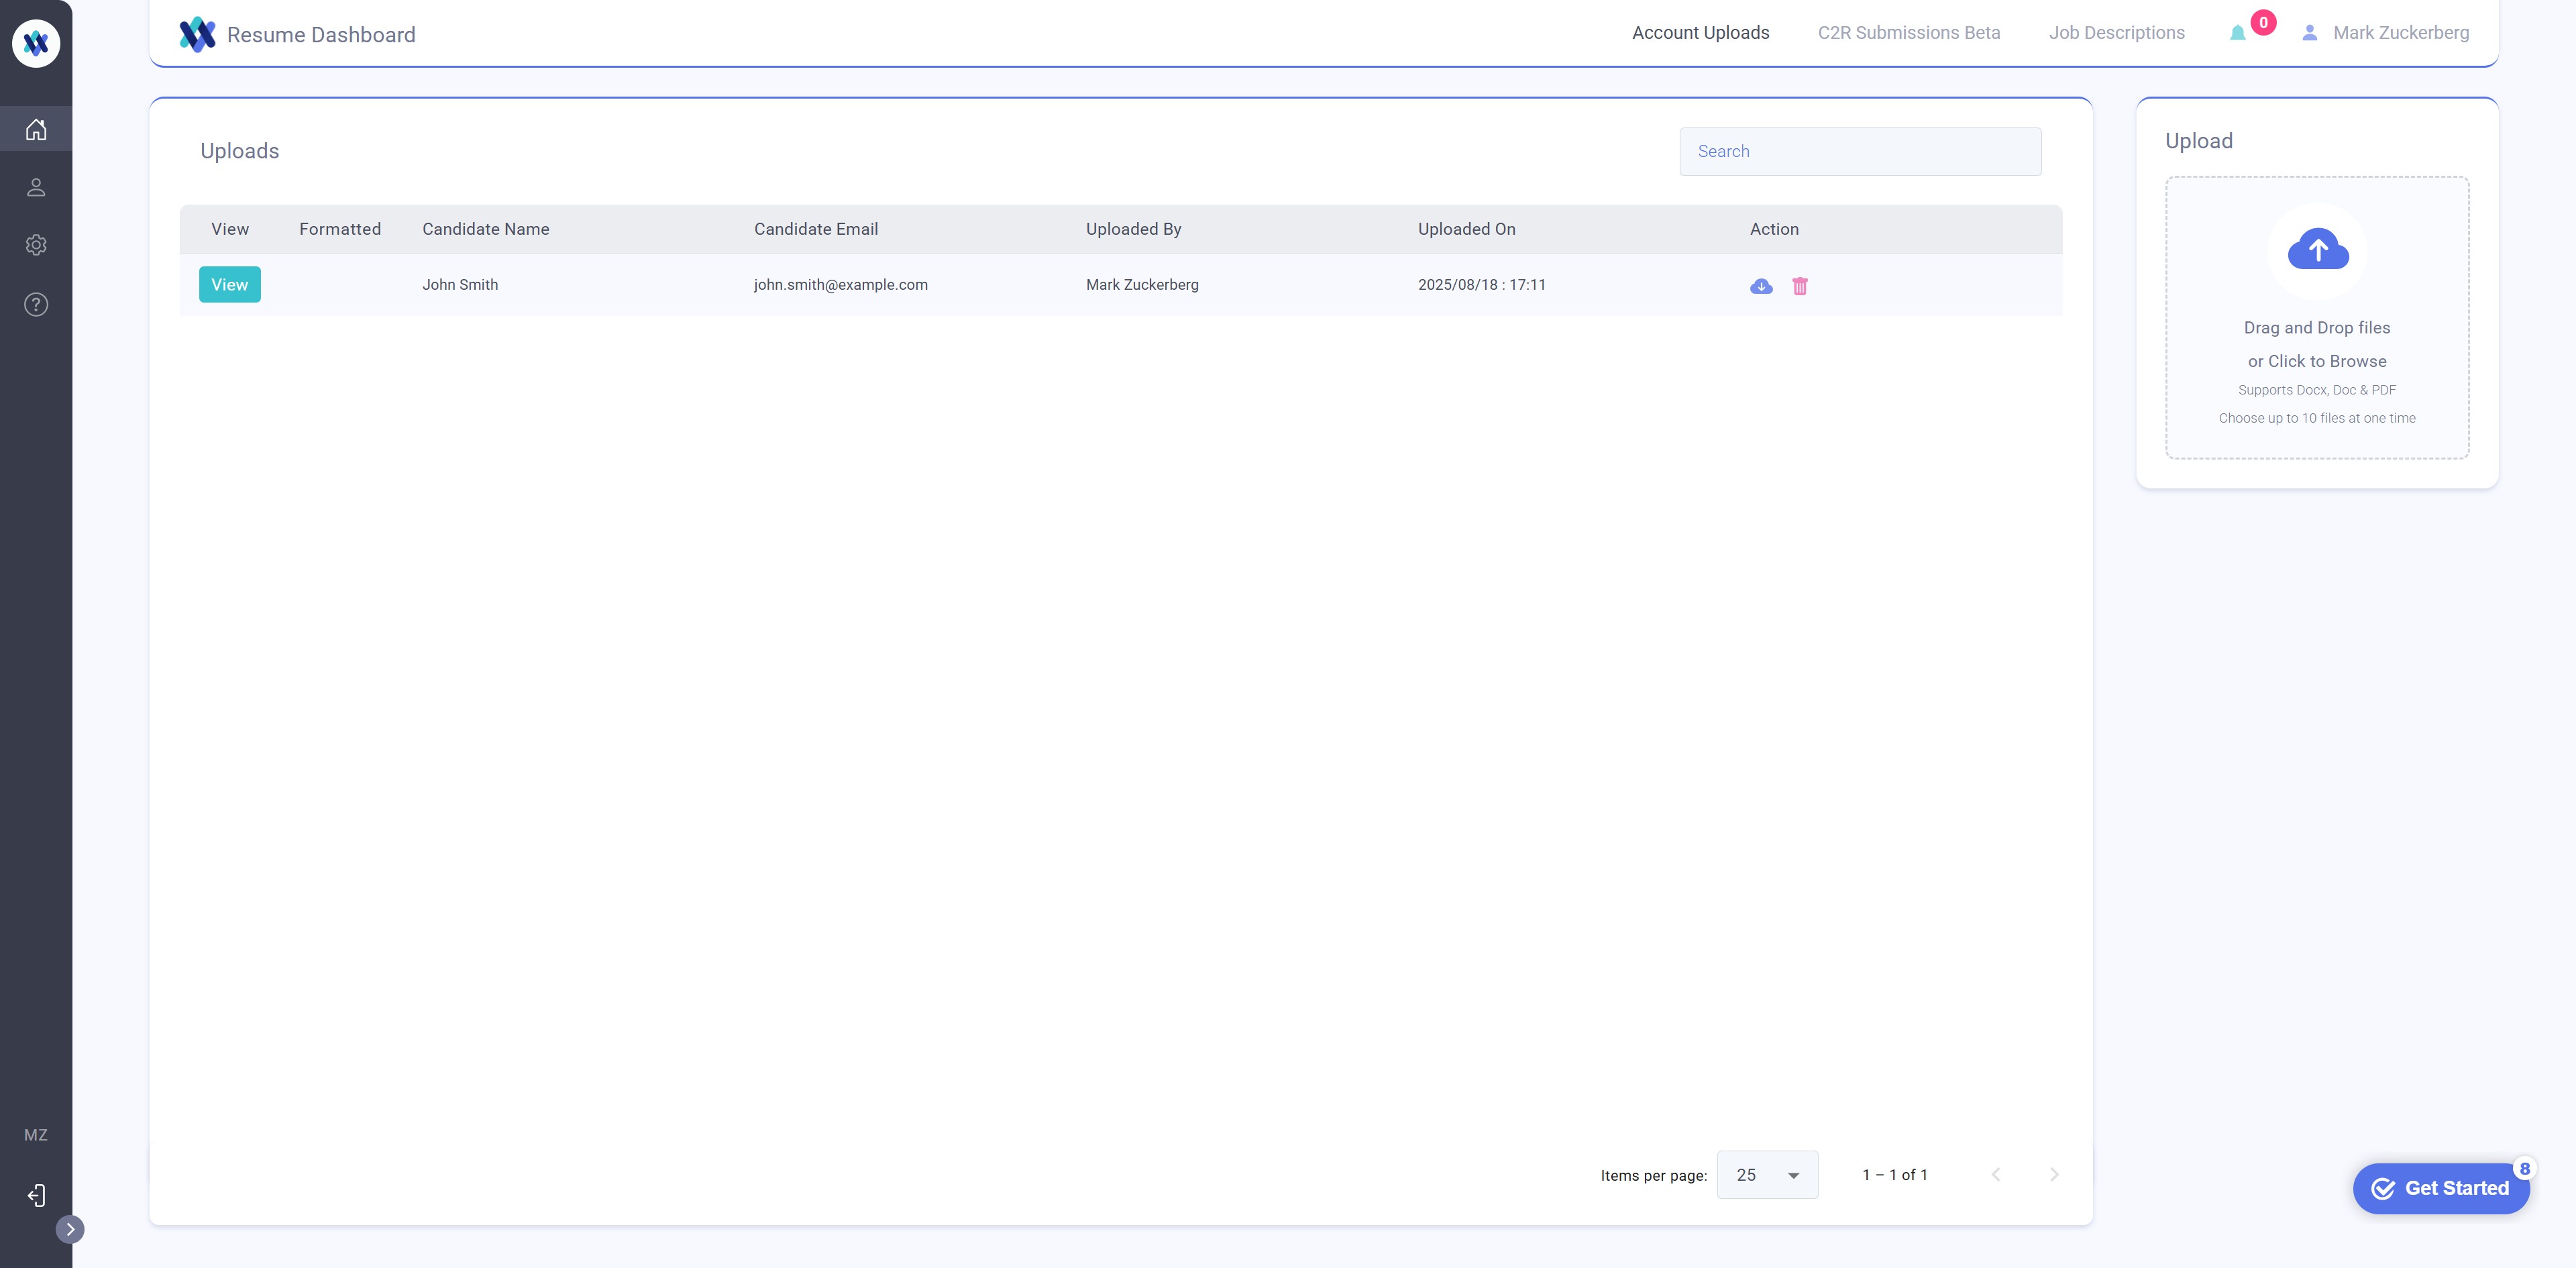Click the help question mark icon
The width and height of the screenshot is (2576, 1268).
[36, 304]
